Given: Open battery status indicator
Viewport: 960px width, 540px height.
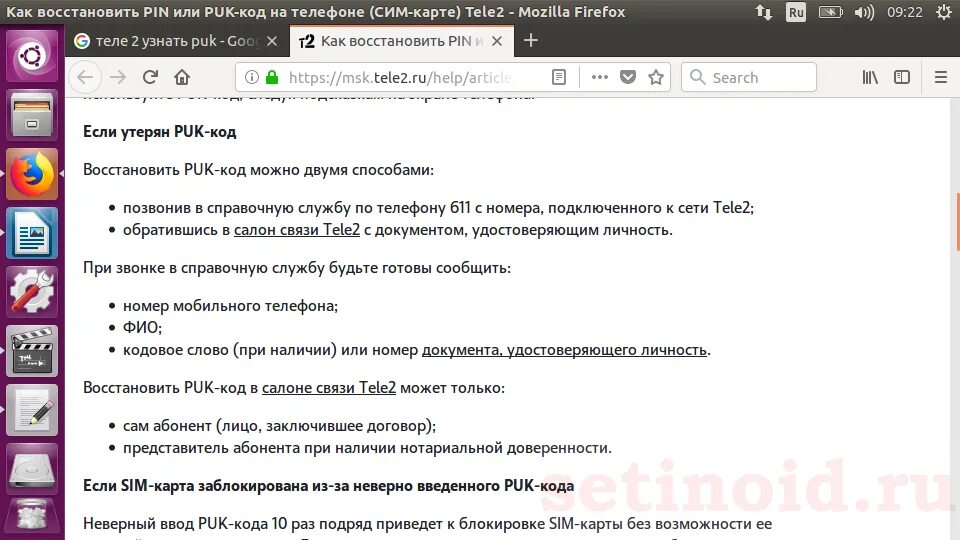Looking at the screenshot, I should (831, 12).
